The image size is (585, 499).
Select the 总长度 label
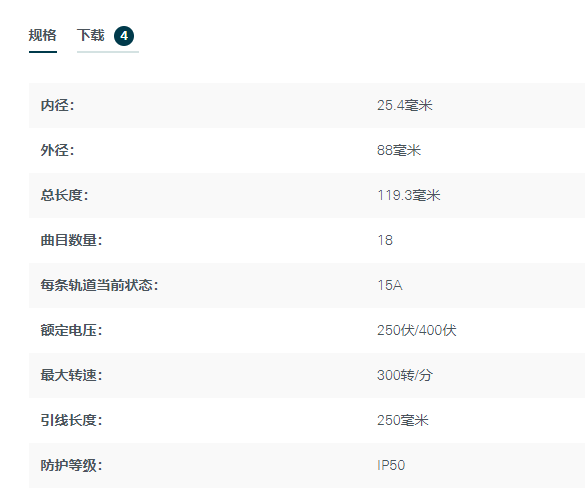tap(64, 195)
